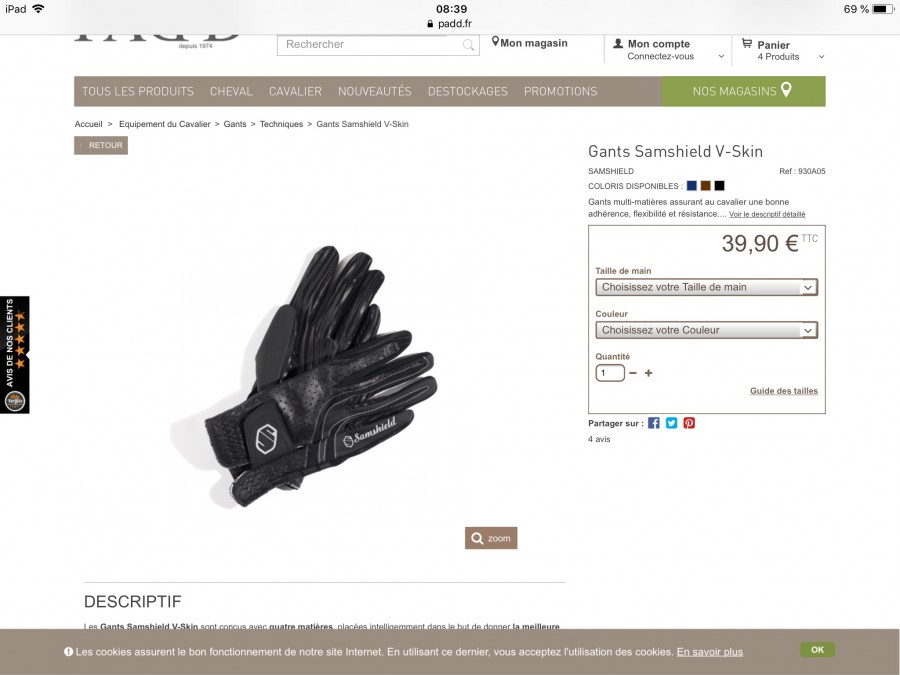Image resolution: width=900 pixels, height=675 pixels.
Task: Click the RETOUR button
Action: tap(101, 145)
